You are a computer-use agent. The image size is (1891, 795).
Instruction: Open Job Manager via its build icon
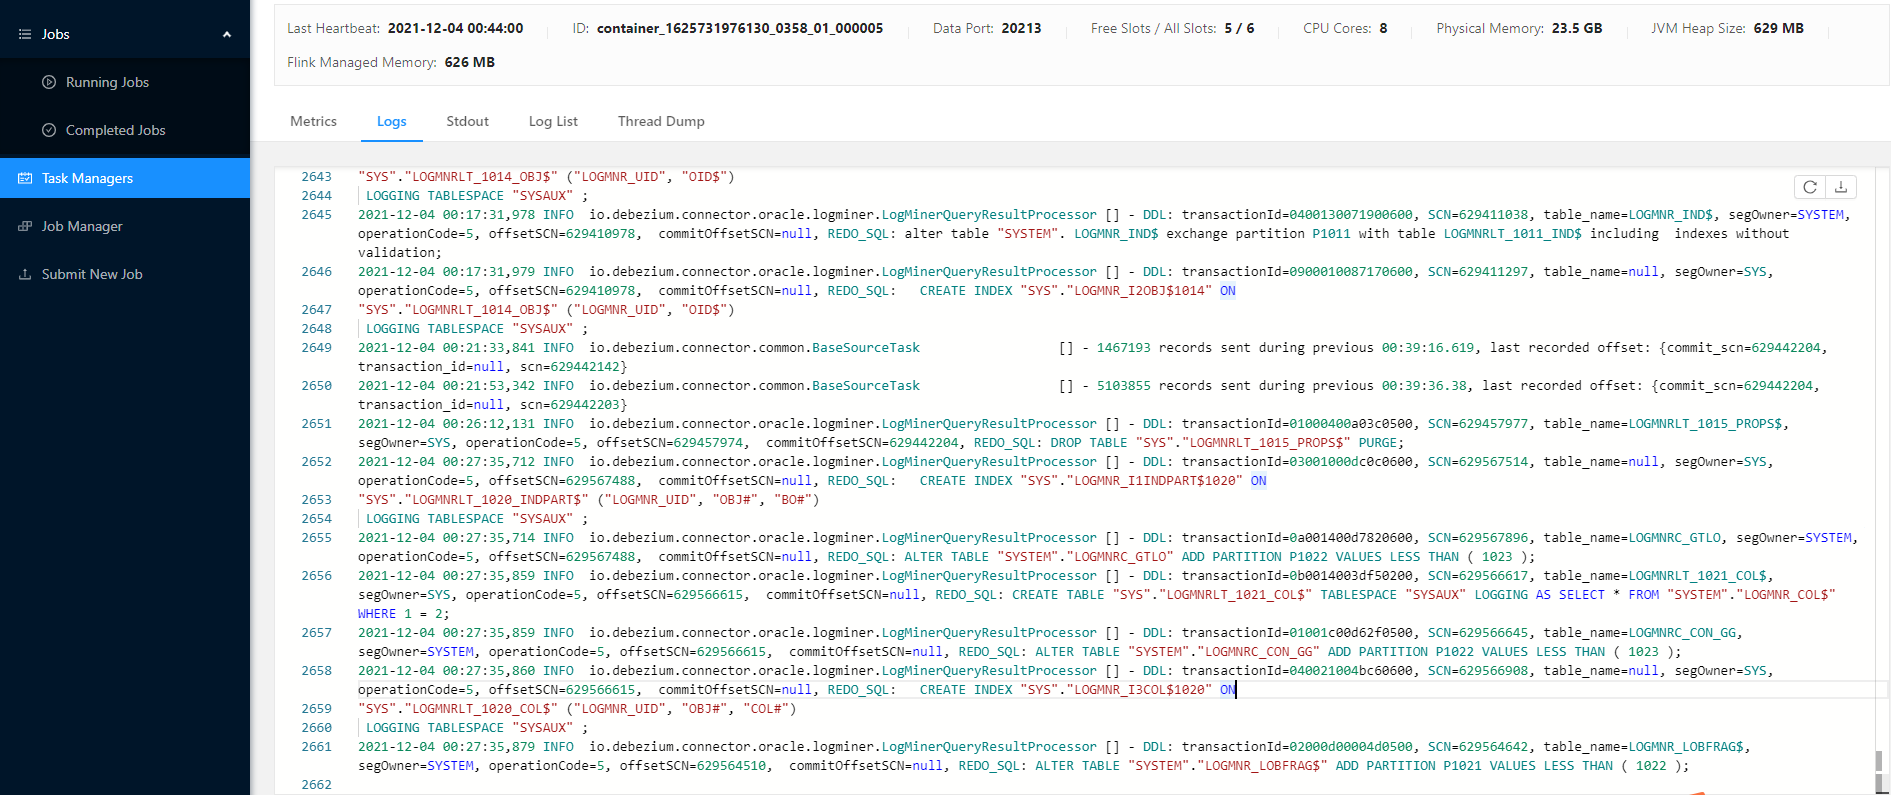point(25,226)
